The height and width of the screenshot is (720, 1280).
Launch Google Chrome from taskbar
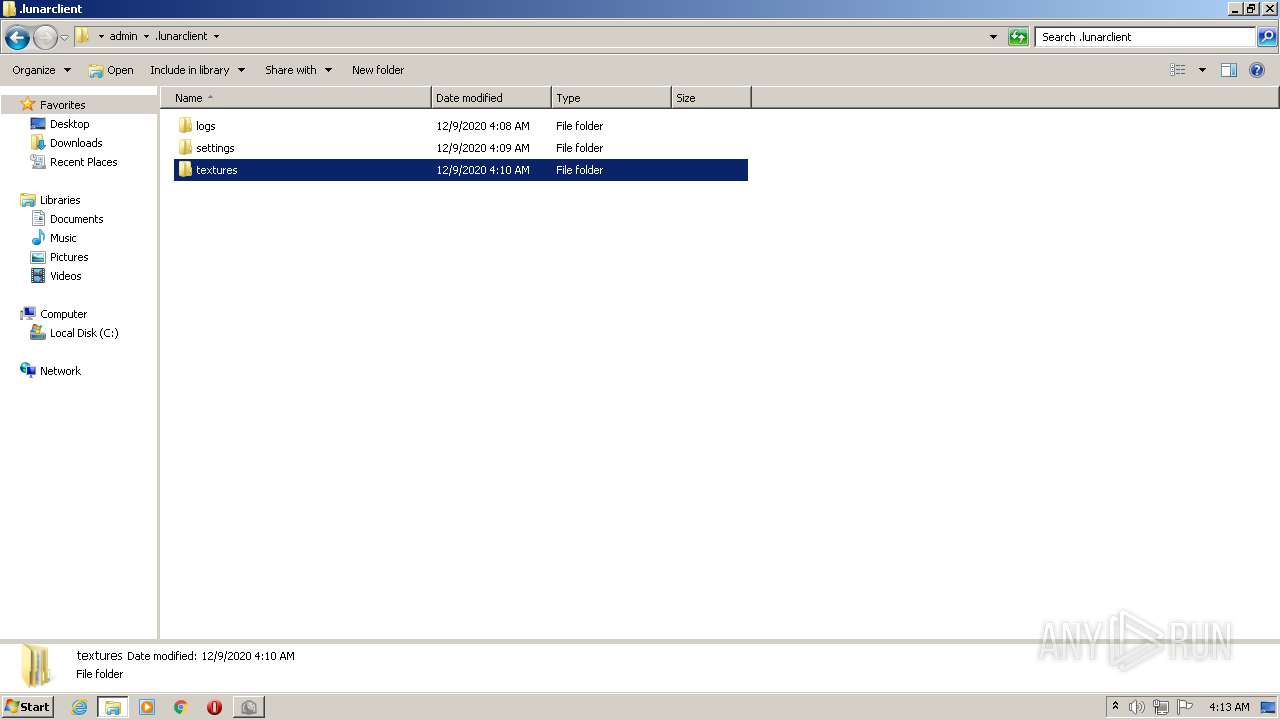[x=181, y=707]
